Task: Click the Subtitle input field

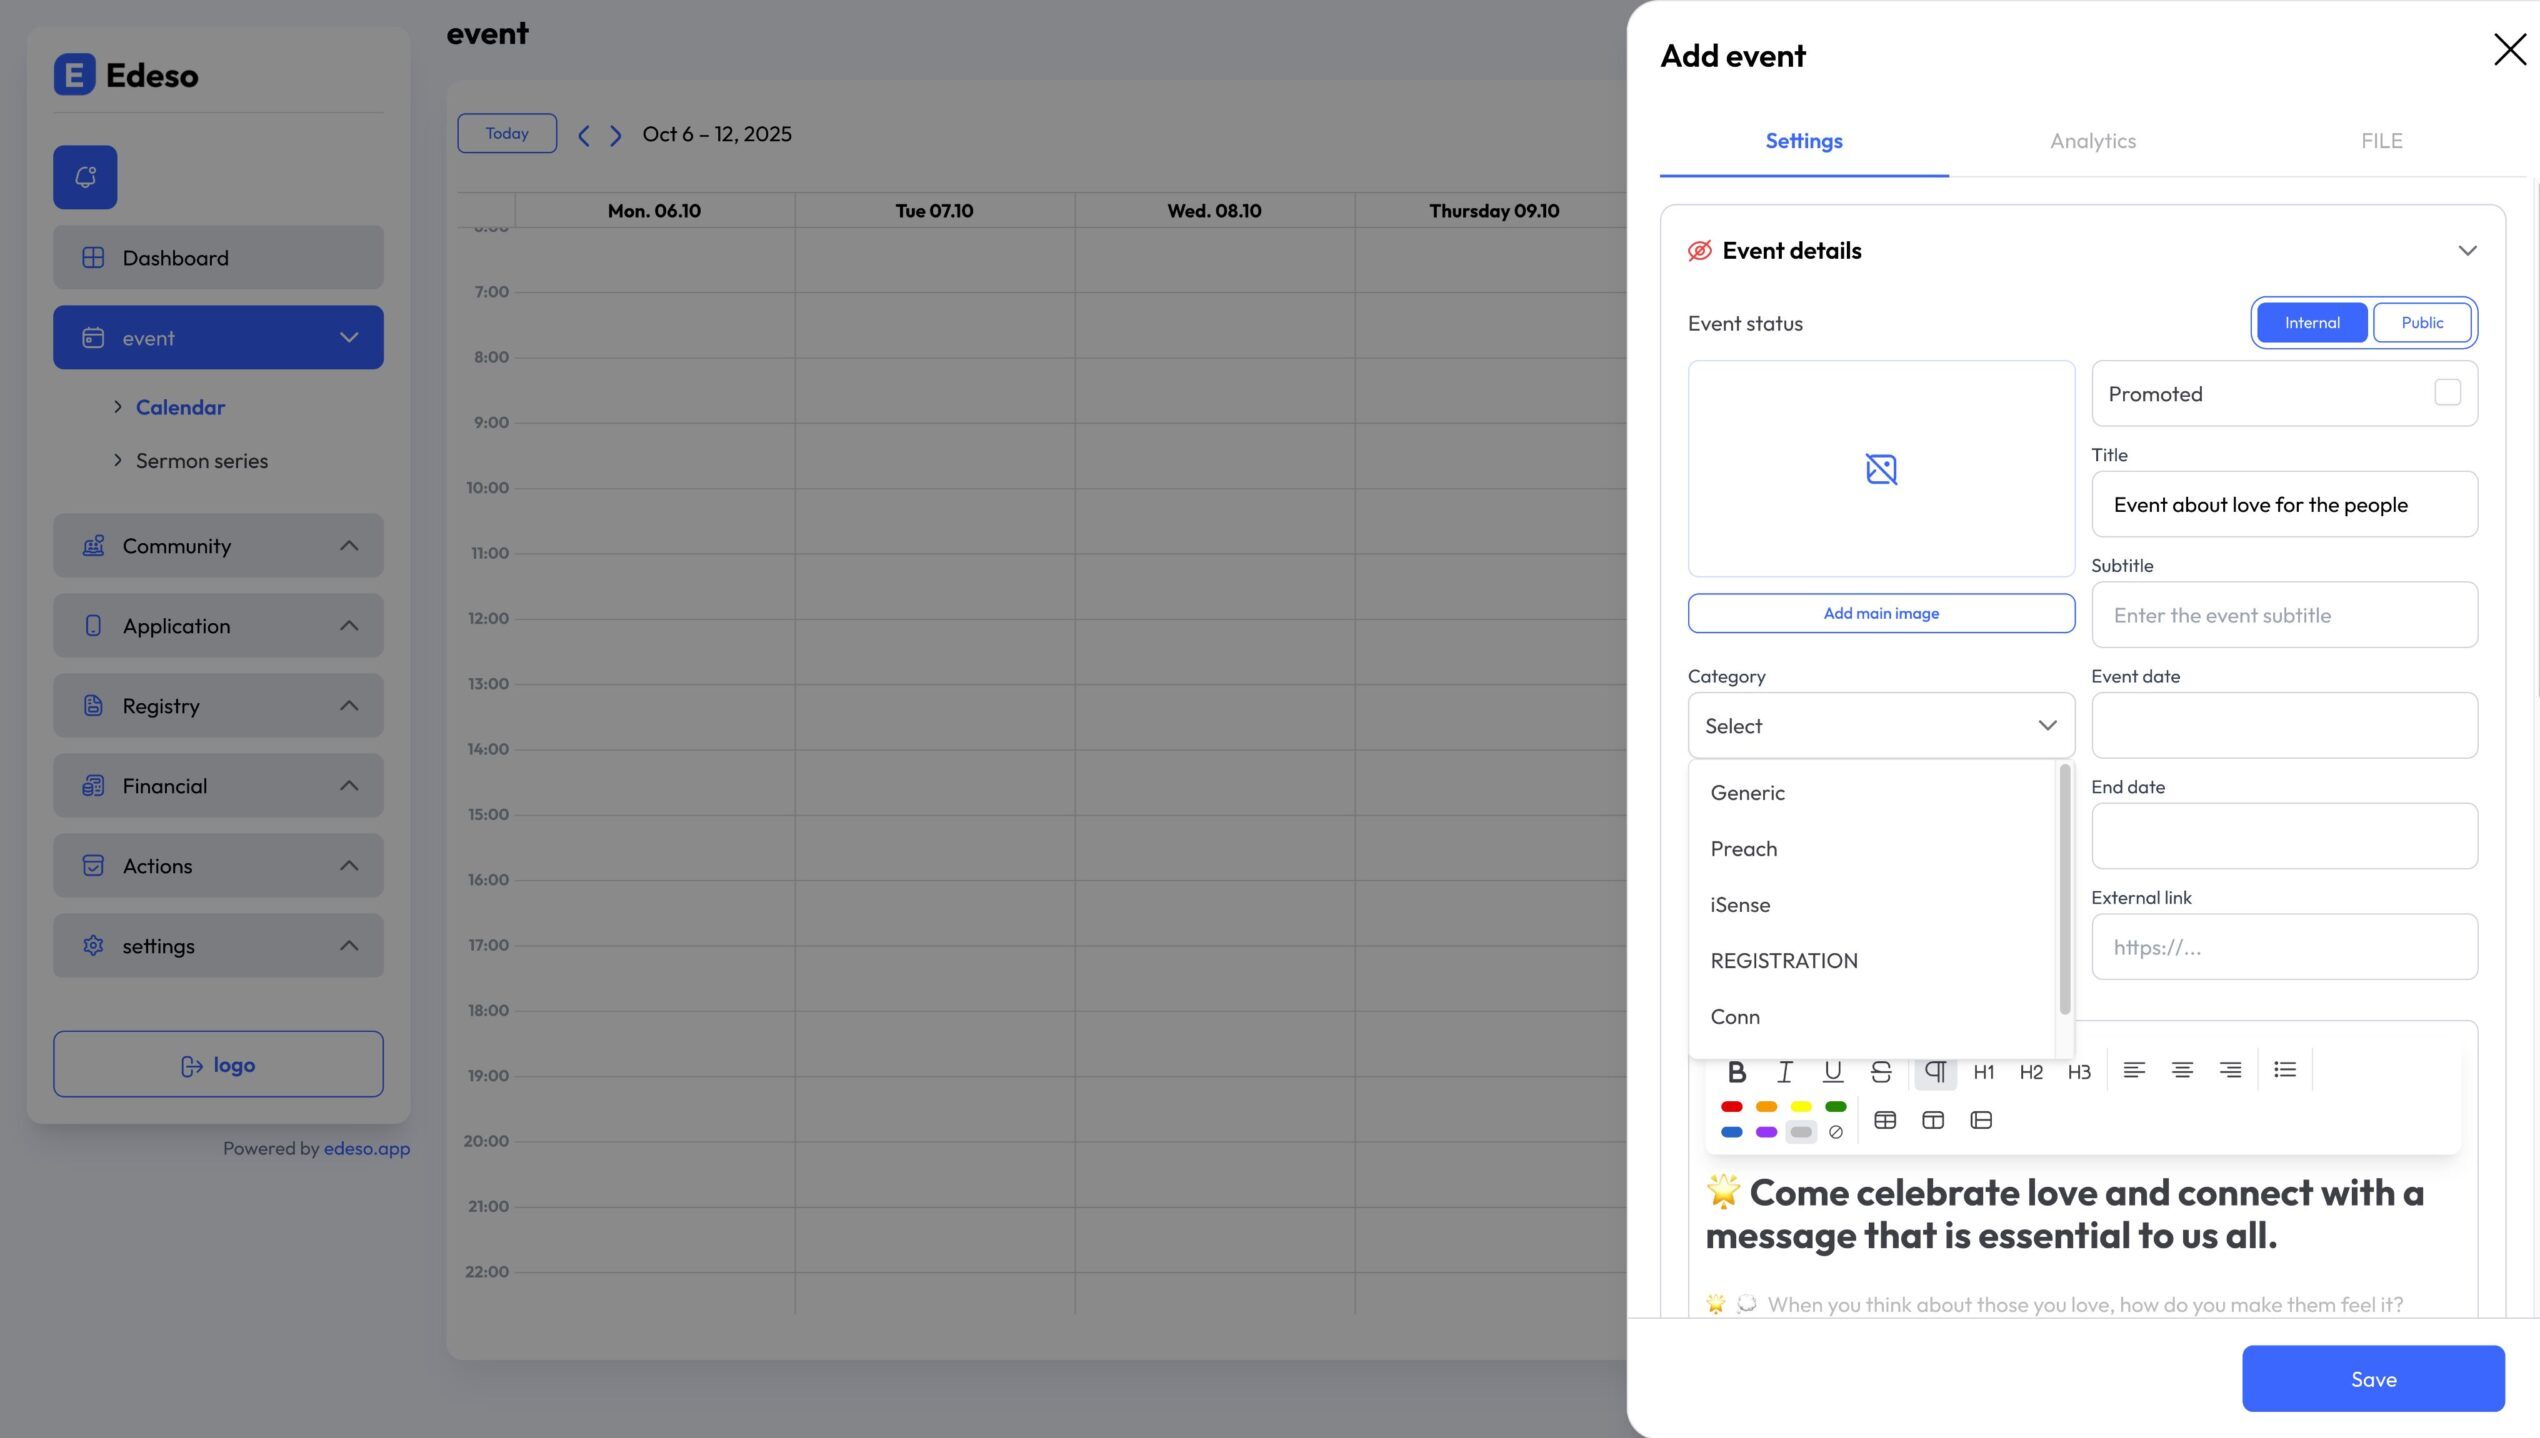Action: pos(2284,615)
